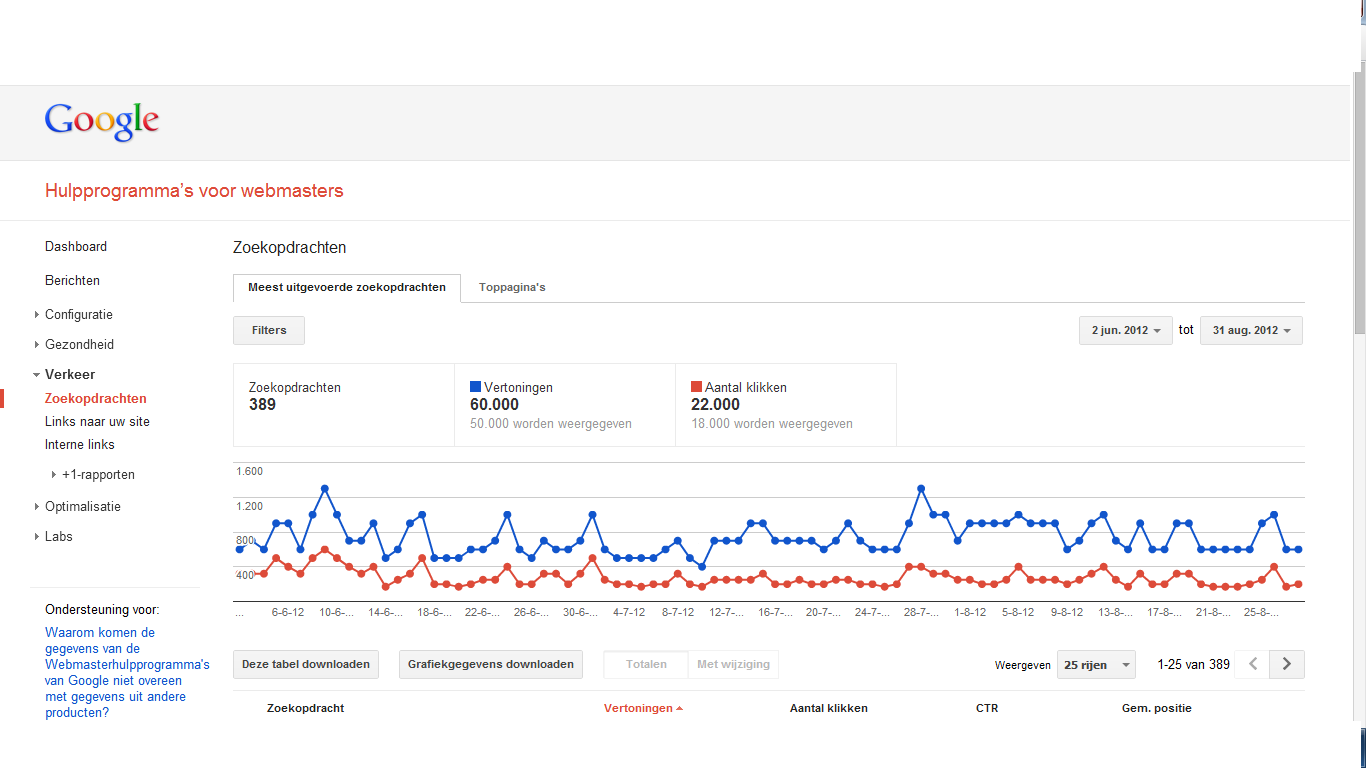Click Grafiekgegevens downloaden button

pyautogui.click(x=491, y=664)
